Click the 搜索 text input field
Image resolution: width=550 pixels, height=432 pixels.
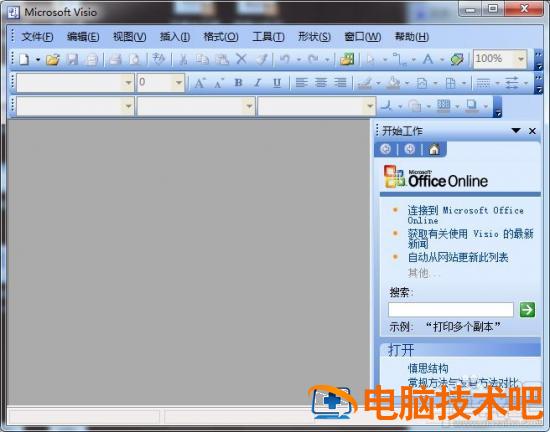[451, 310]
